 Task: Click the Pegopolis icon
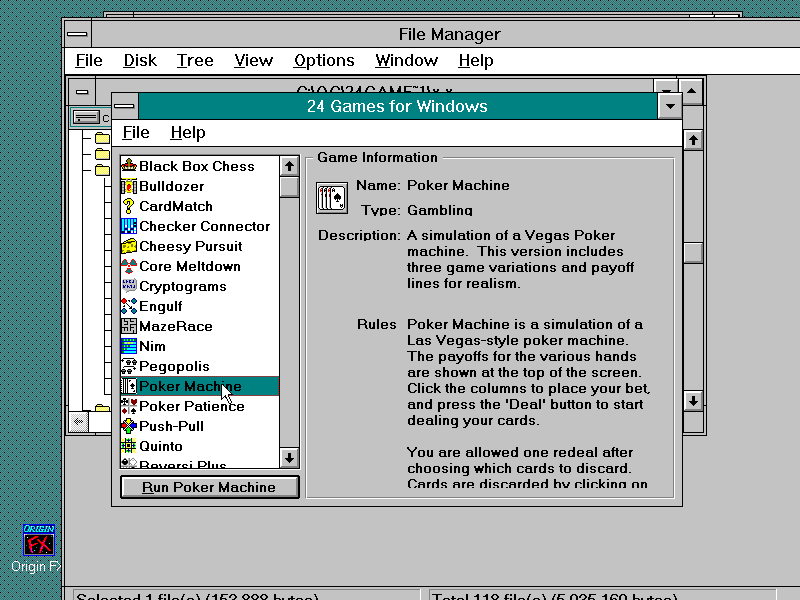[129, 366]
